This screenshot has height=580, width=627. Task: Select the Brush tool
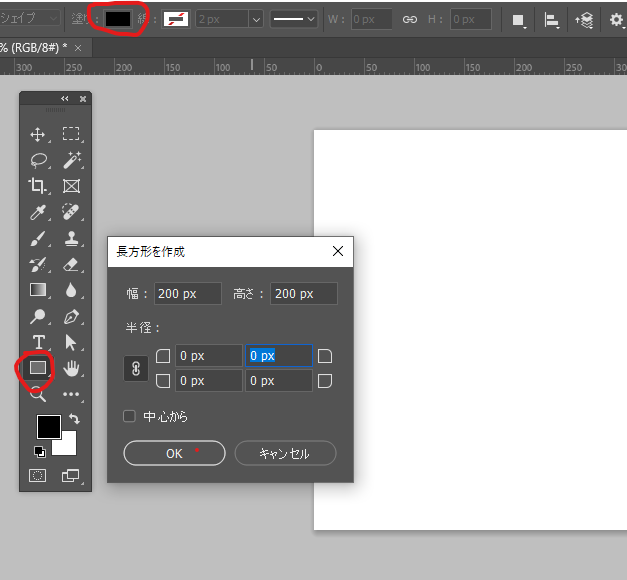coord(38,238)
